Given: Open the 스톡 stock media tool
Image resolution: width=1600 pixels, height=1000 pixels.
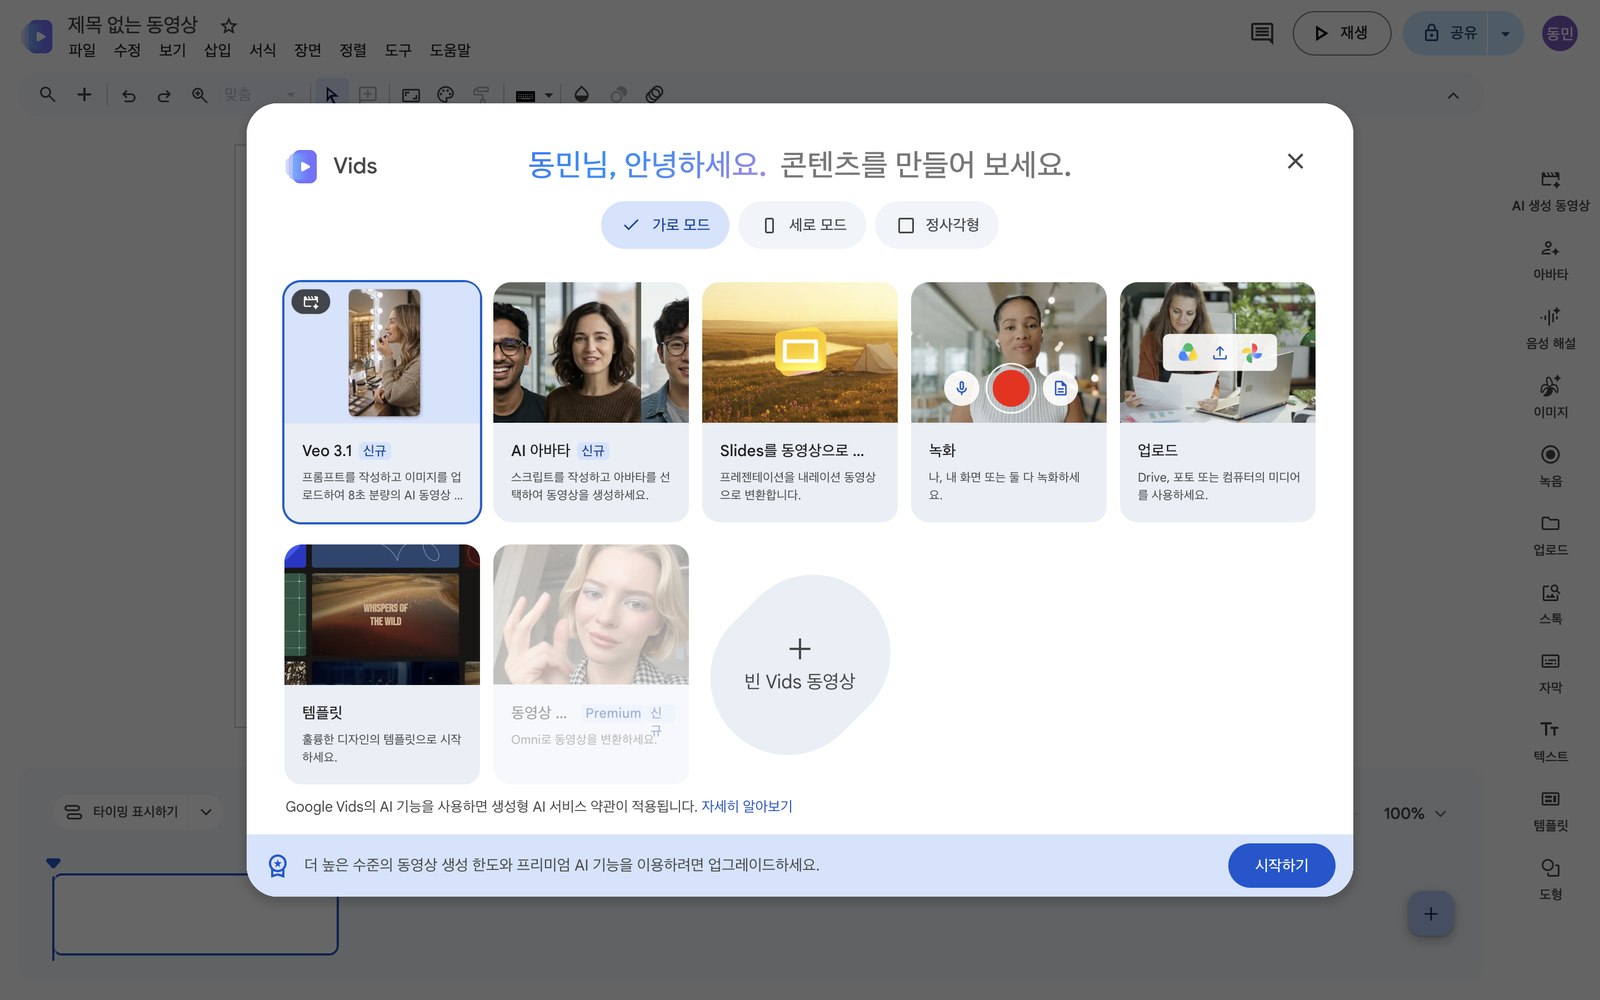Looking at the screenshot, I should pyautogui.click(x=1550, y=604).
